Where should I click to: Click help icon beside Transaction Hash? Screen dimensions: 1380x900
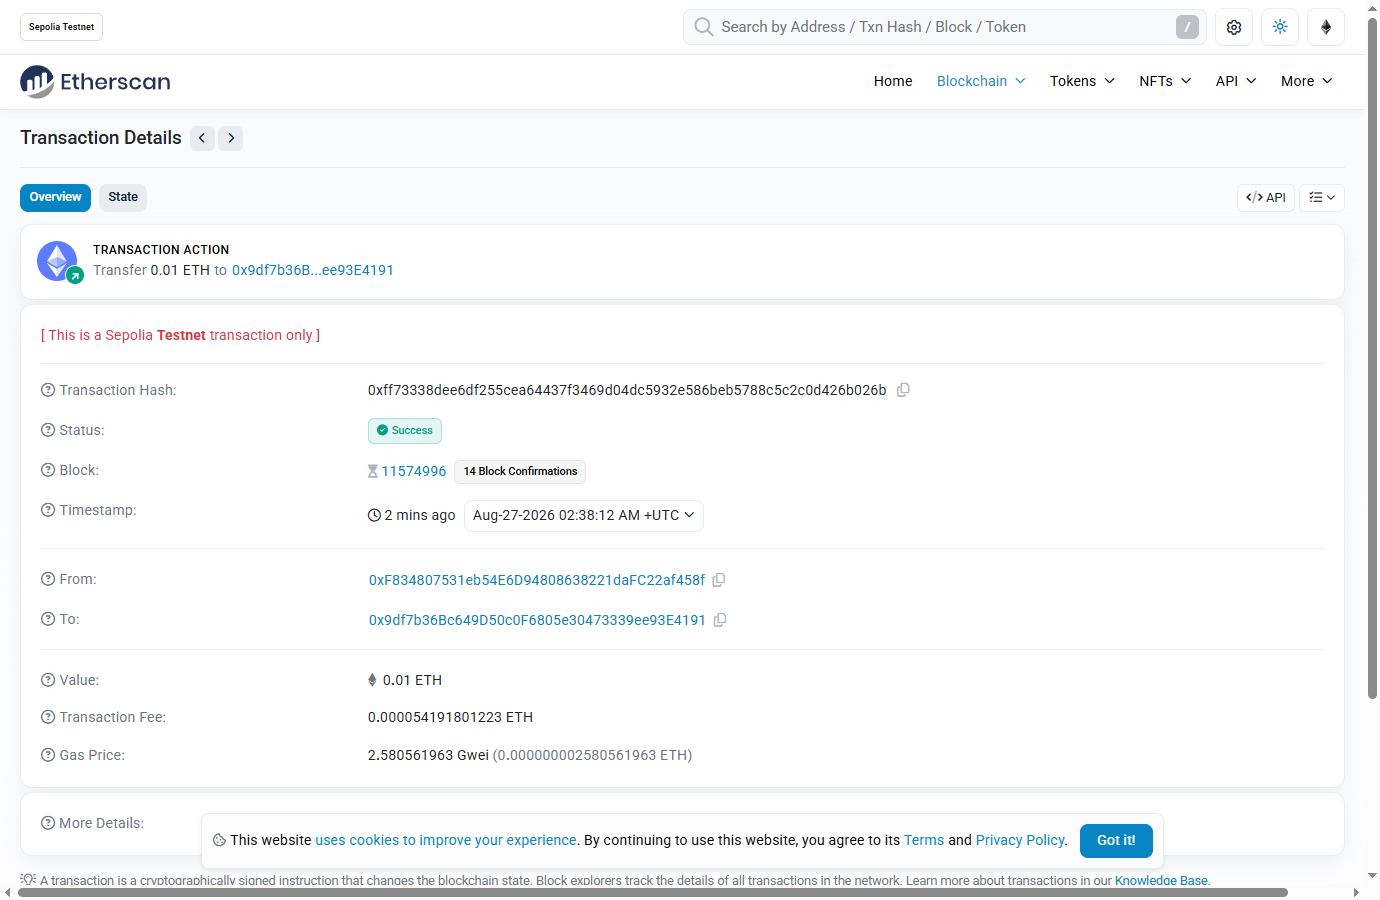click(x=48, y=390)
